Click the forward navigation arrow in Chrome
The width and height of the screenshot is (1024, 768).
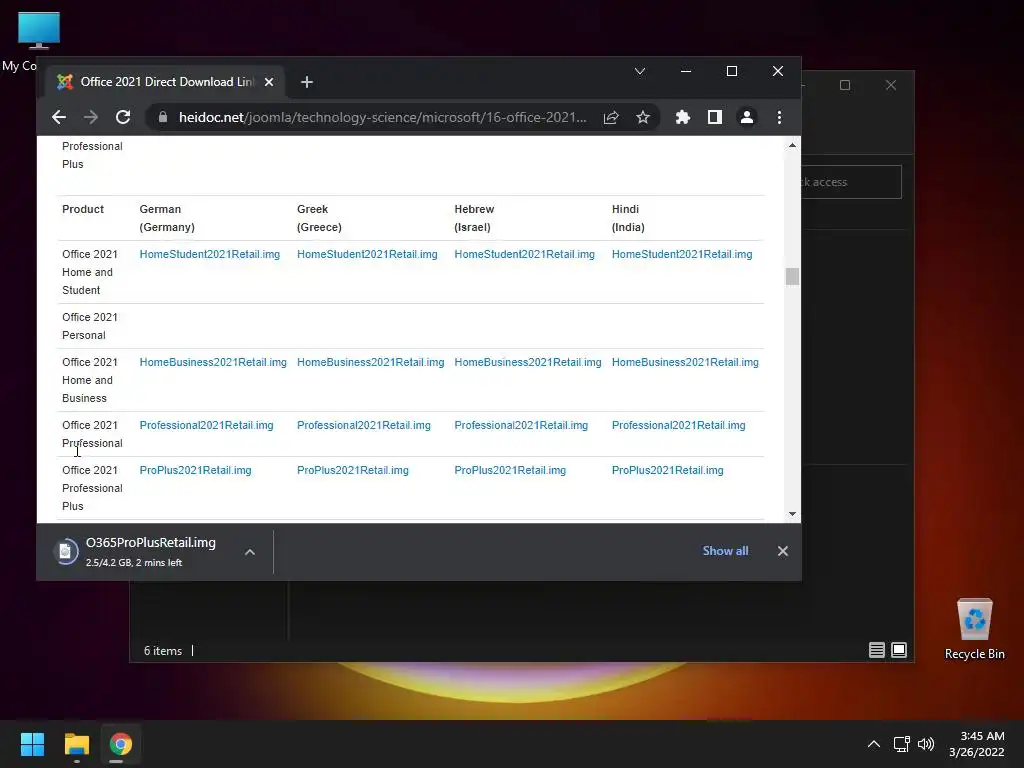91,118
